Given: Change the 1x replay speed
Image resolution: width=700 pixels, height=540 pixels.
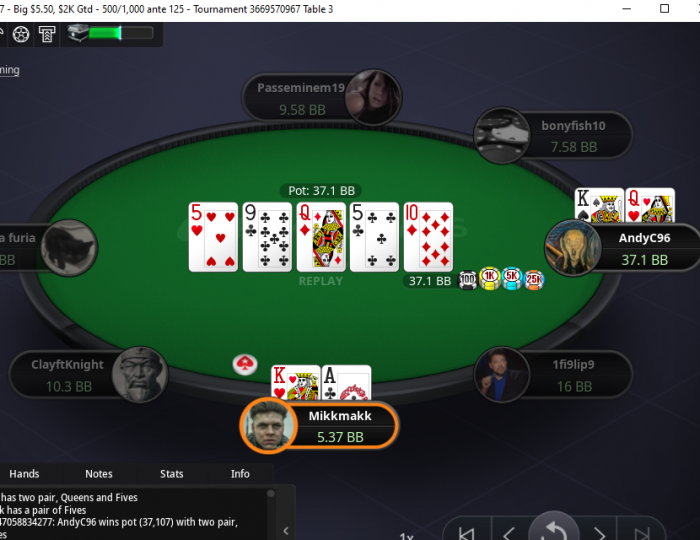Looking at the screenshot, I should (406, 536).
